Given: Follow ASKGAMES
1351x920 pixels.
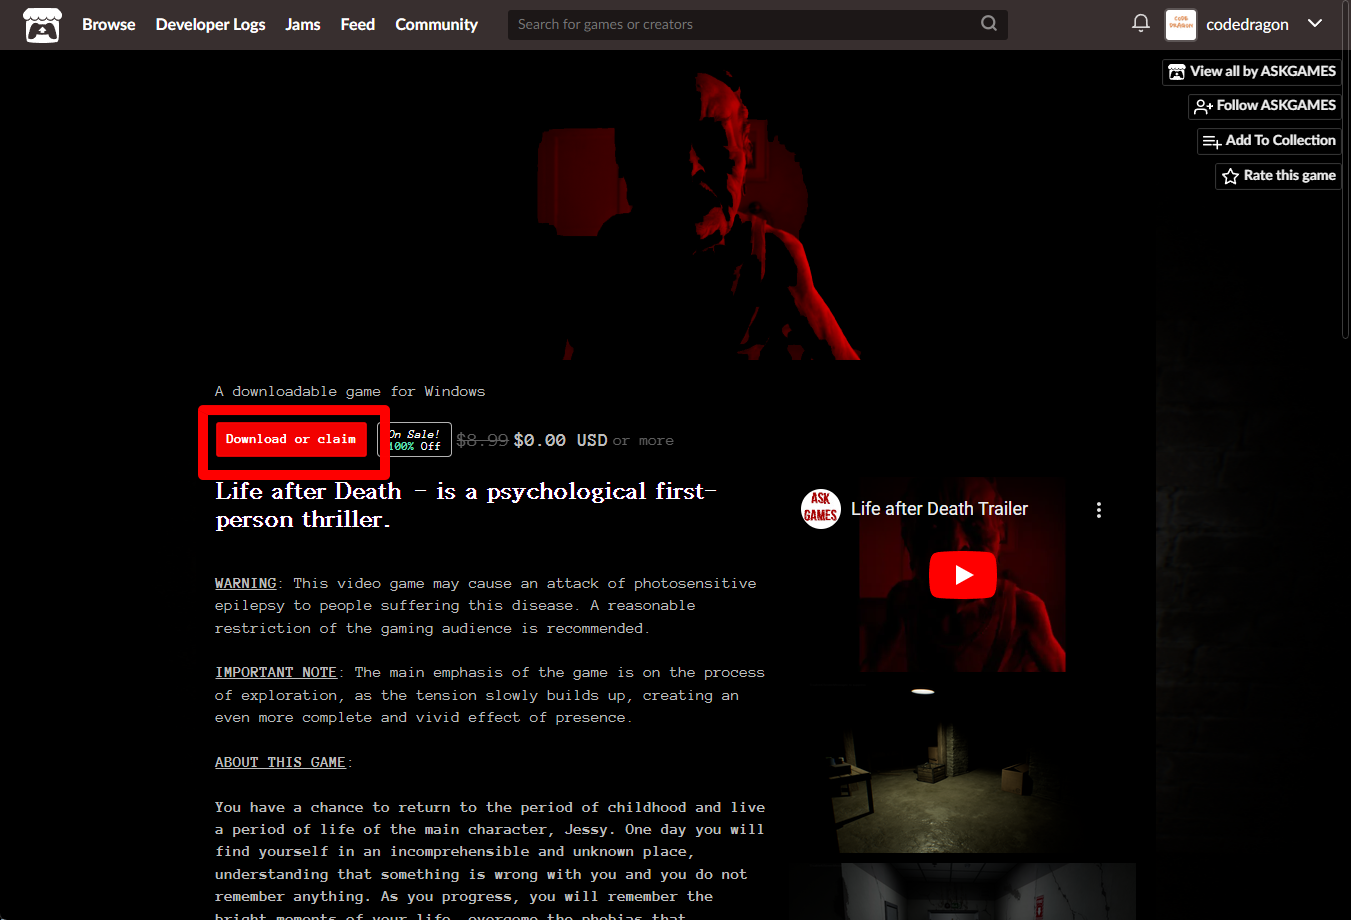Looking at the screenshot, I should tap(1265, 106).
